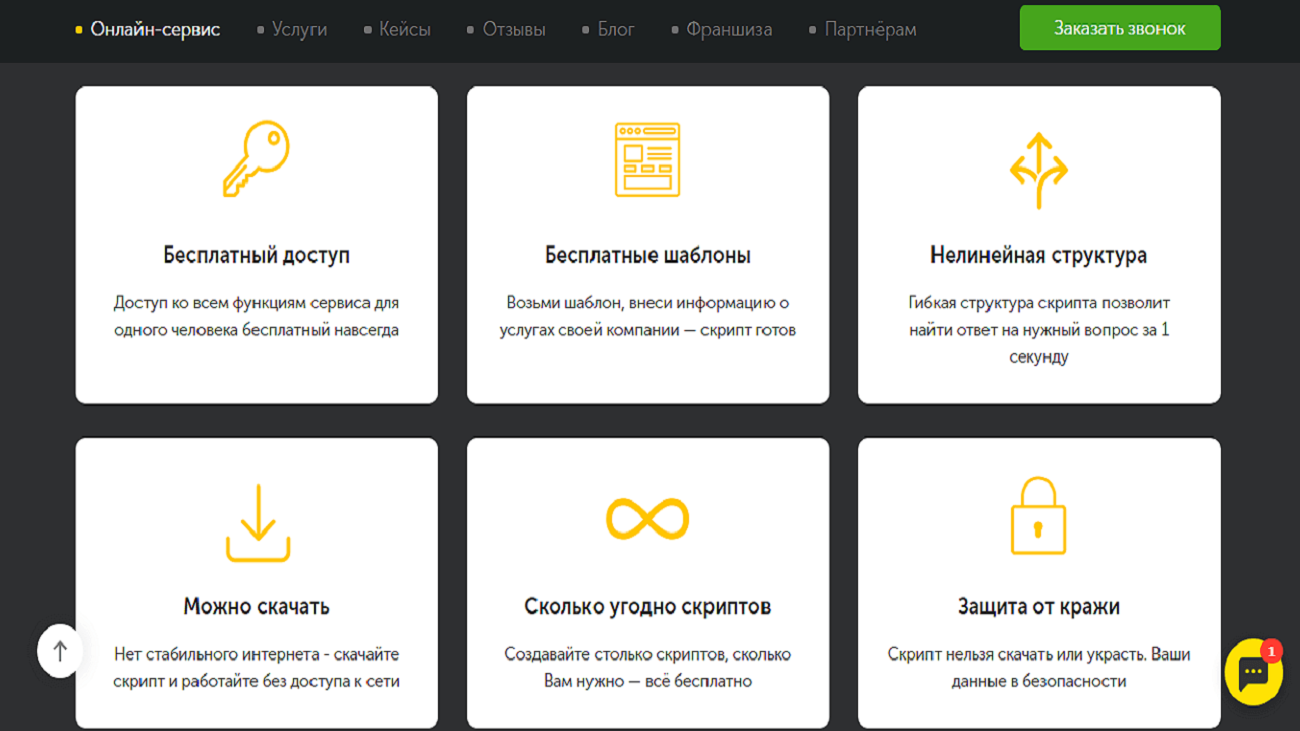Click the branching arrows icon
1300x731 pixels.
coord(1038,170)
